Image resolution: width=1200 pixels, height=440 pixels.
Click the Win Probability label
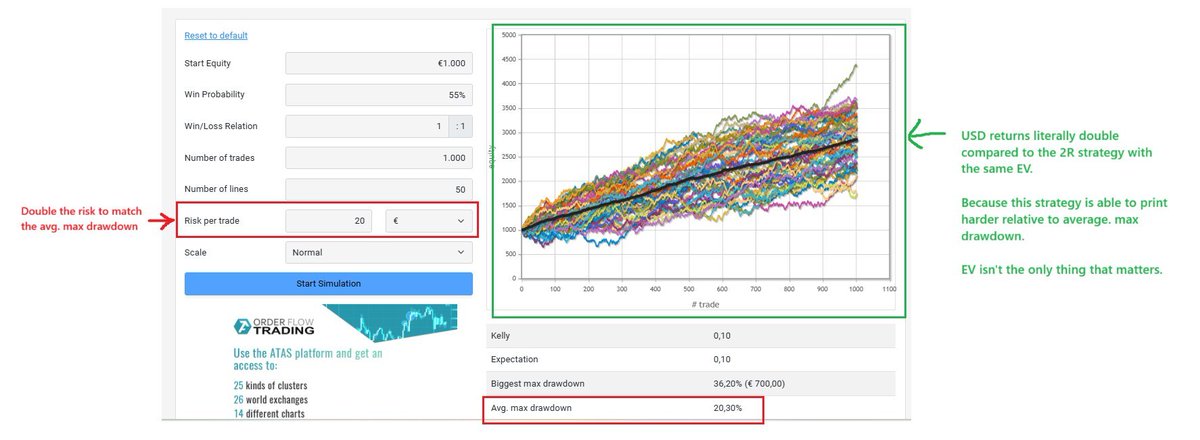[214, 95]
